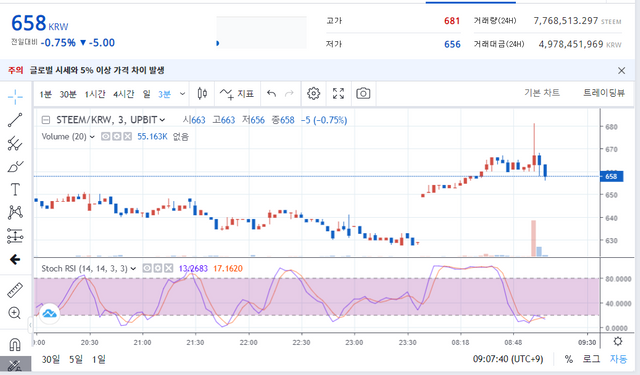Switch to 기본 차트 basic chart
Screen dimensions: 640x375
(542, 93)
